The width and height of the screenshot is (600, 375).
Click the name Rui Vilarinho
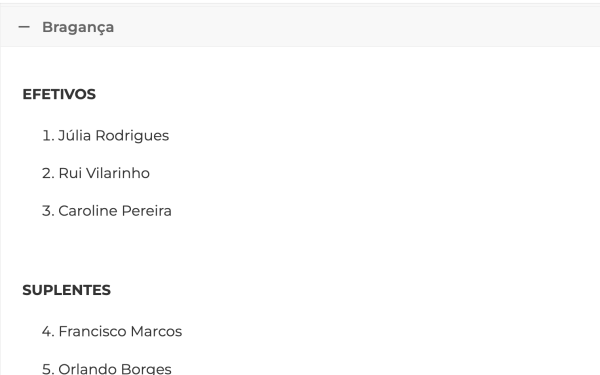tap(104, 173)
